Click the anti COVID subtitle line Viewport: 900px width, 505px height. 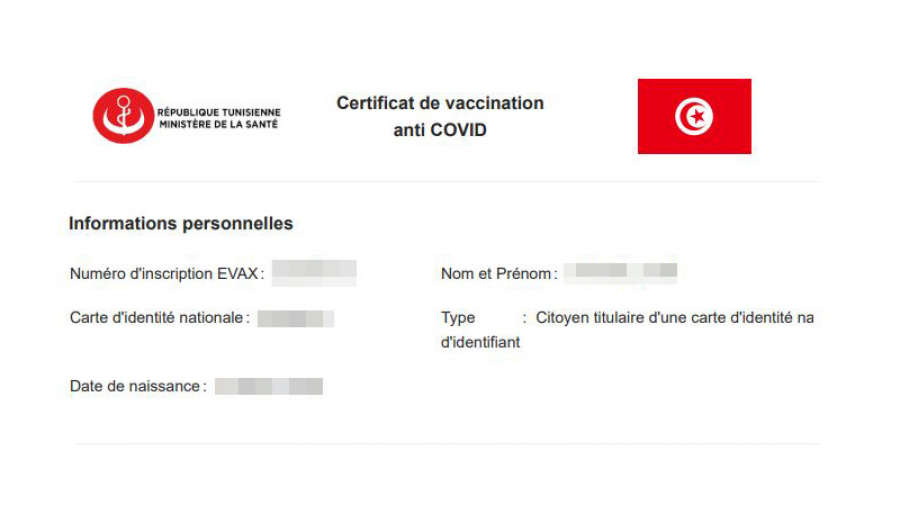[x=440, y=130]
